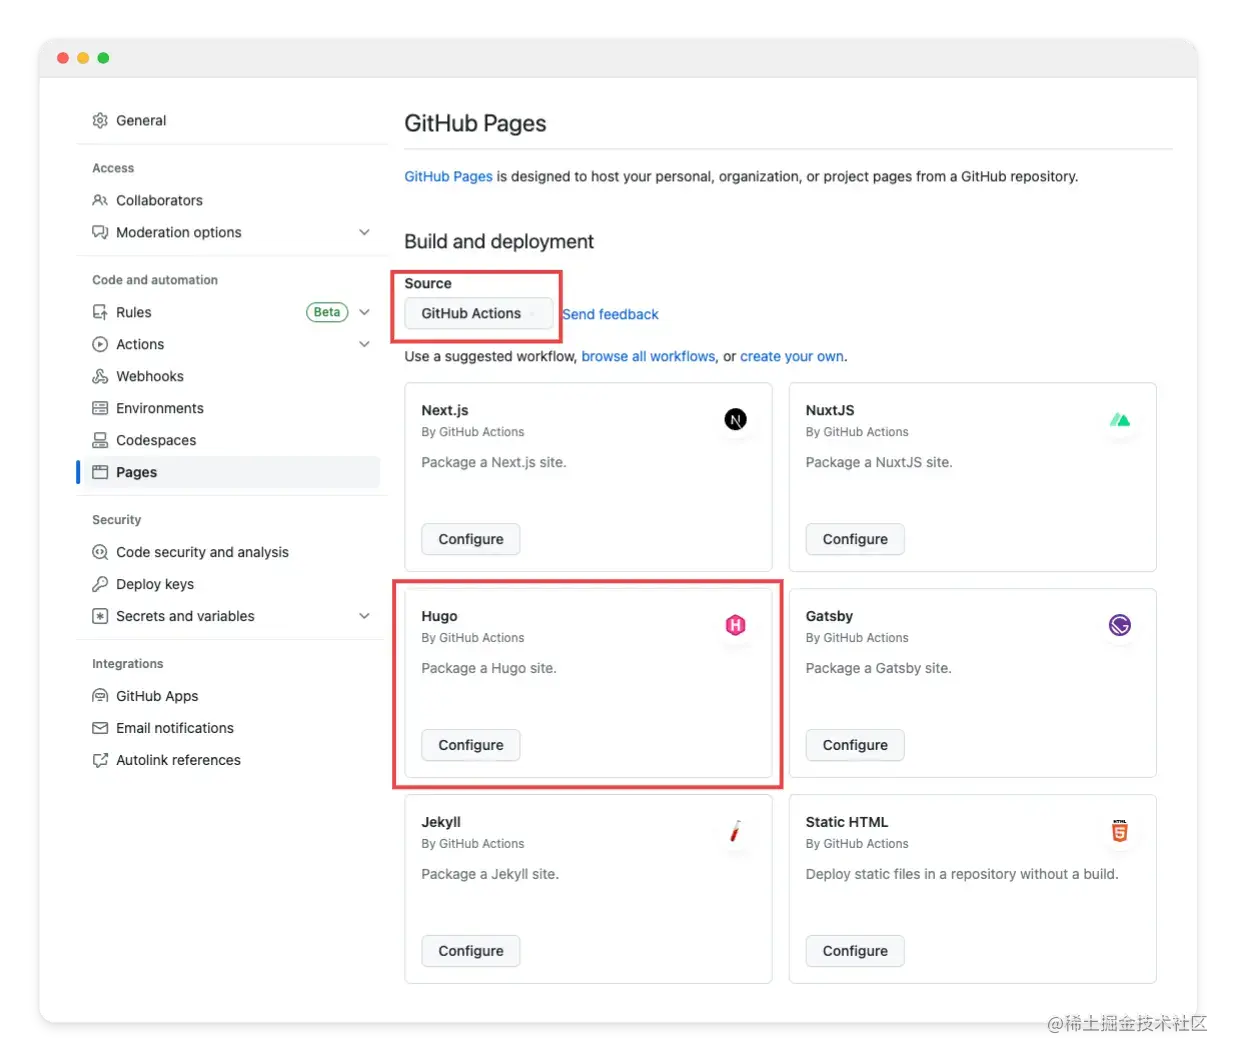Click the Beta badge next to Rules
1235x1061 pixels.
pyautogui.click(x=327, y=313)
